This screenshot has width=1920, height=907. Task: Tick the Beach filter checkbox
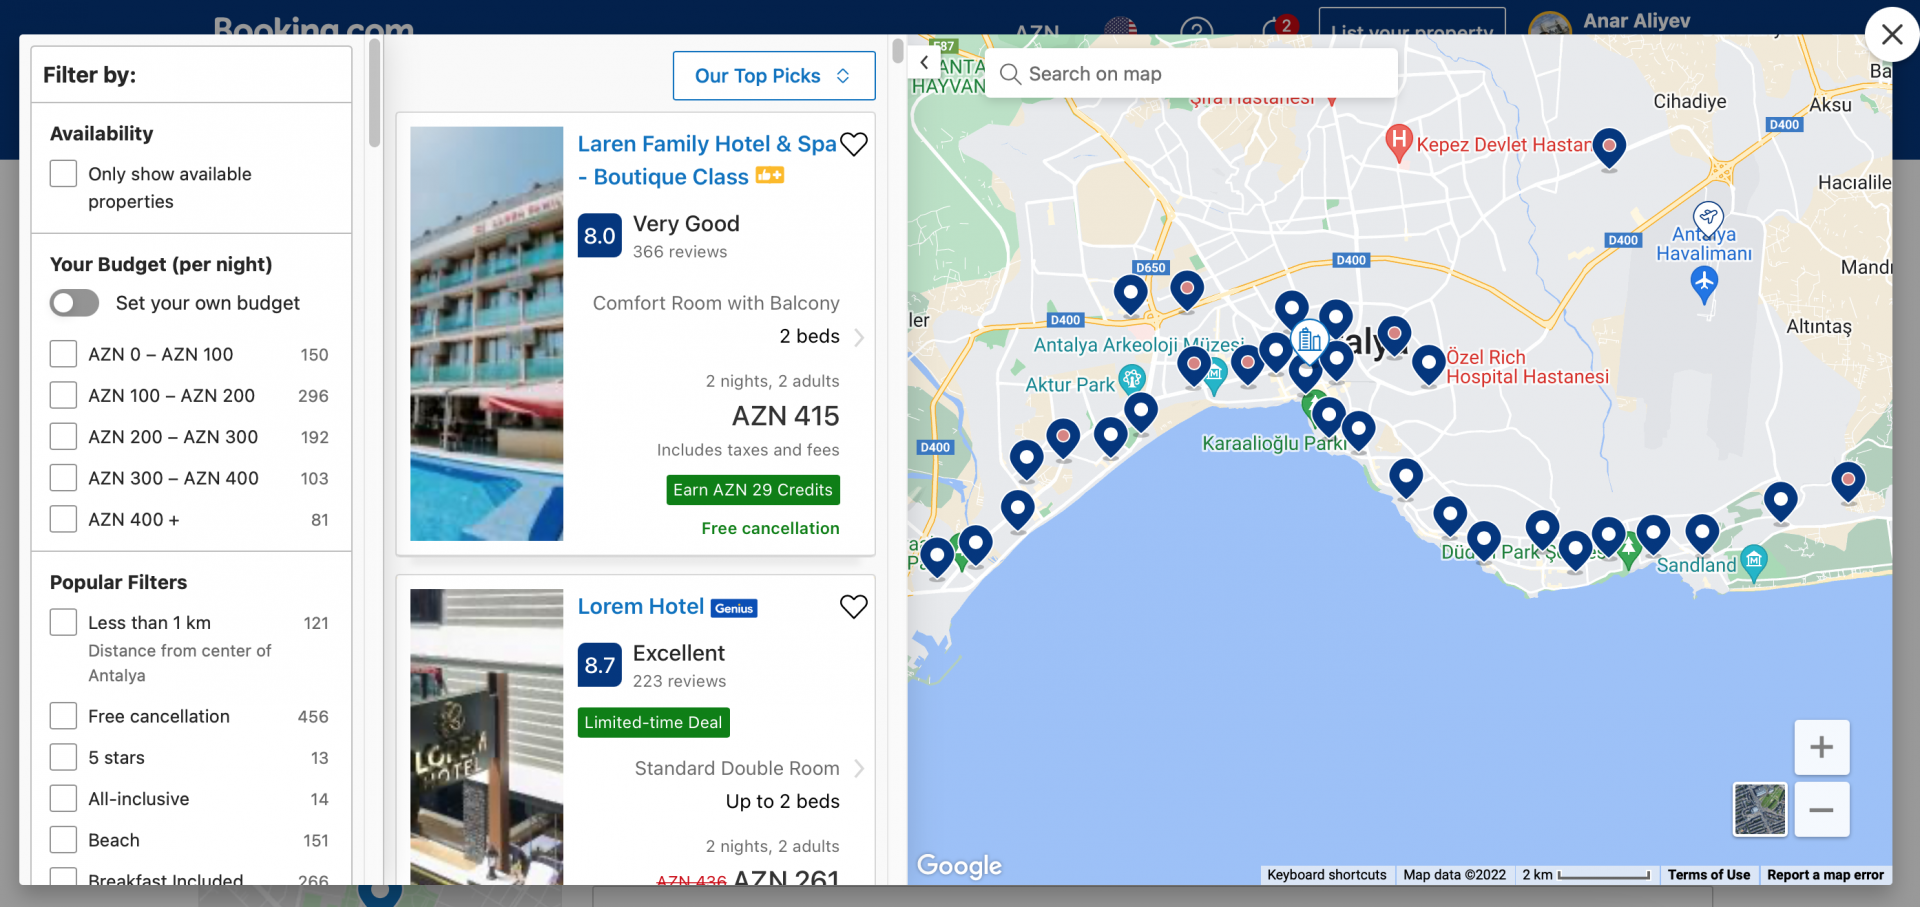point(63,840)
